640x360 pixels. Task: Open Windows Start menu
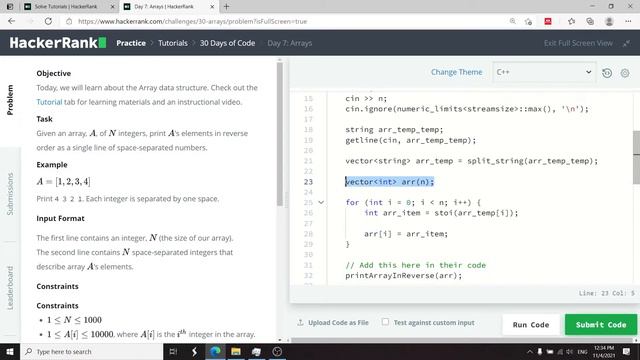click(x=10, y=351)
